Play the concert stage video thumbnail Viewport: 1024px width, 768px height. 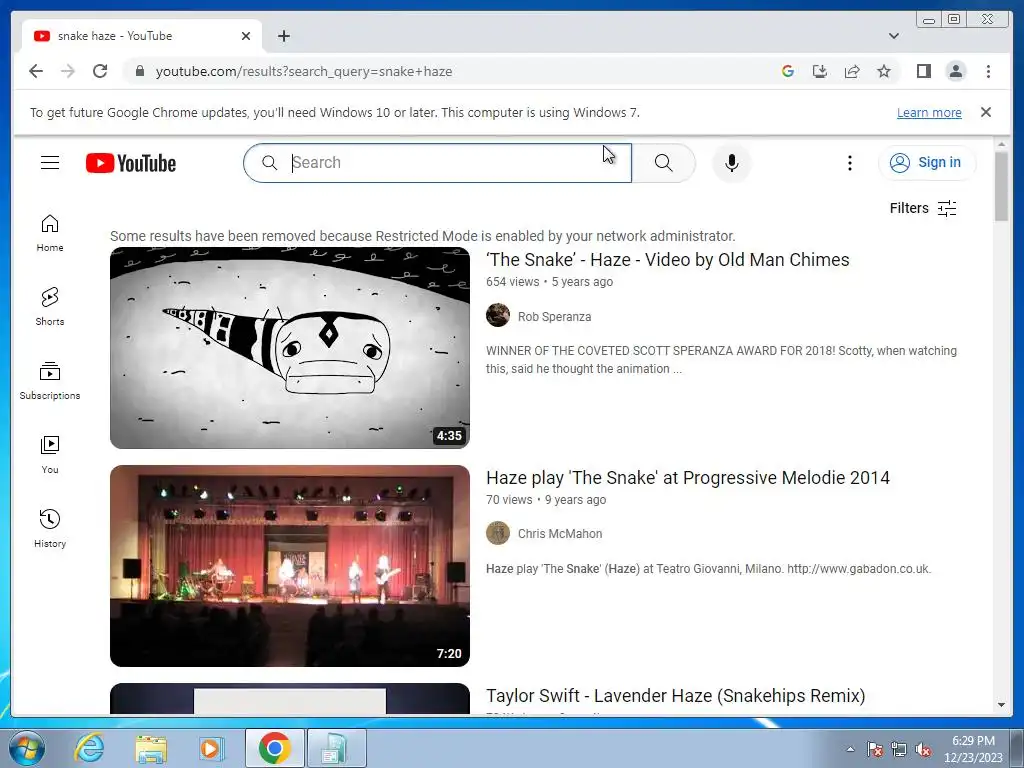click(x=289, y=566)
